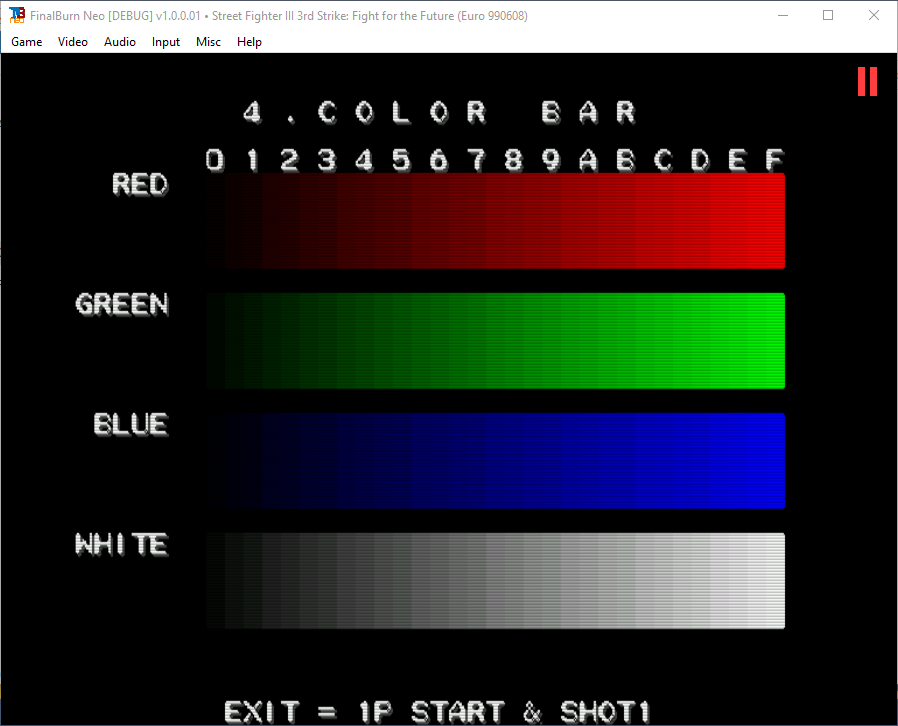The image size is (898, 726).
Task: Click the brightest end of the RED bar
Action: pos(775,221)
